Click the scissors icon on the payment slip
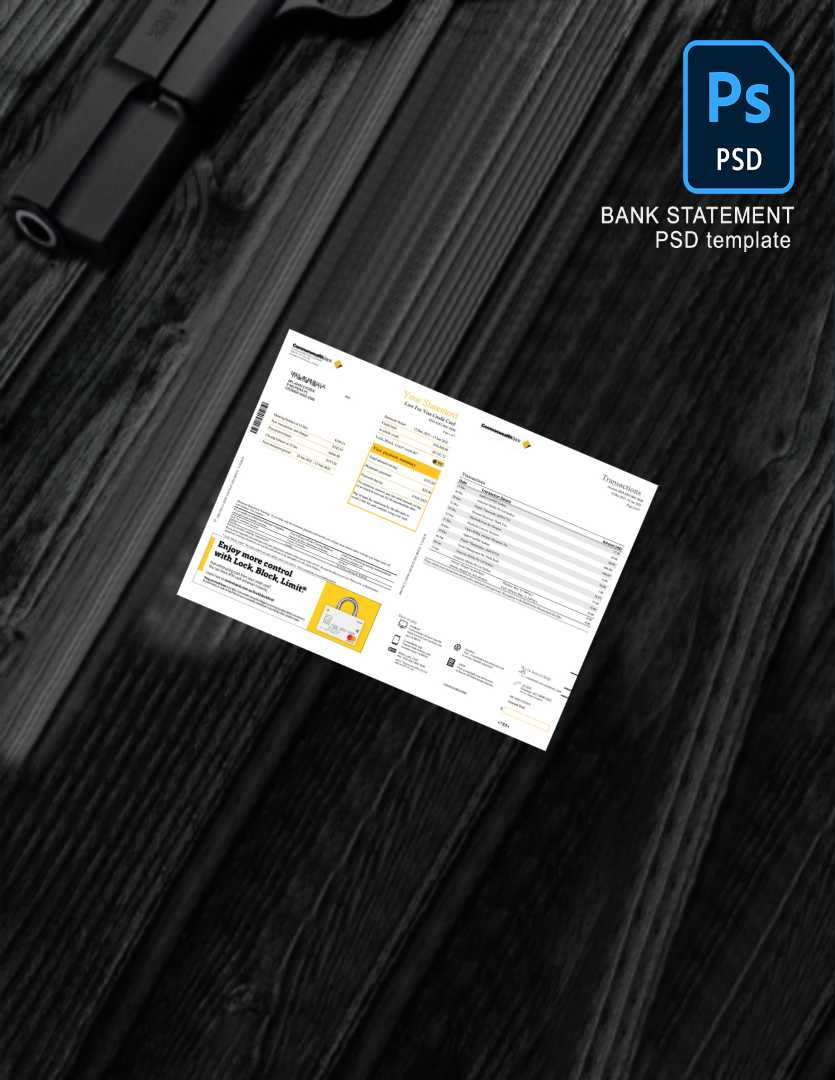 [x=522, y=668]
